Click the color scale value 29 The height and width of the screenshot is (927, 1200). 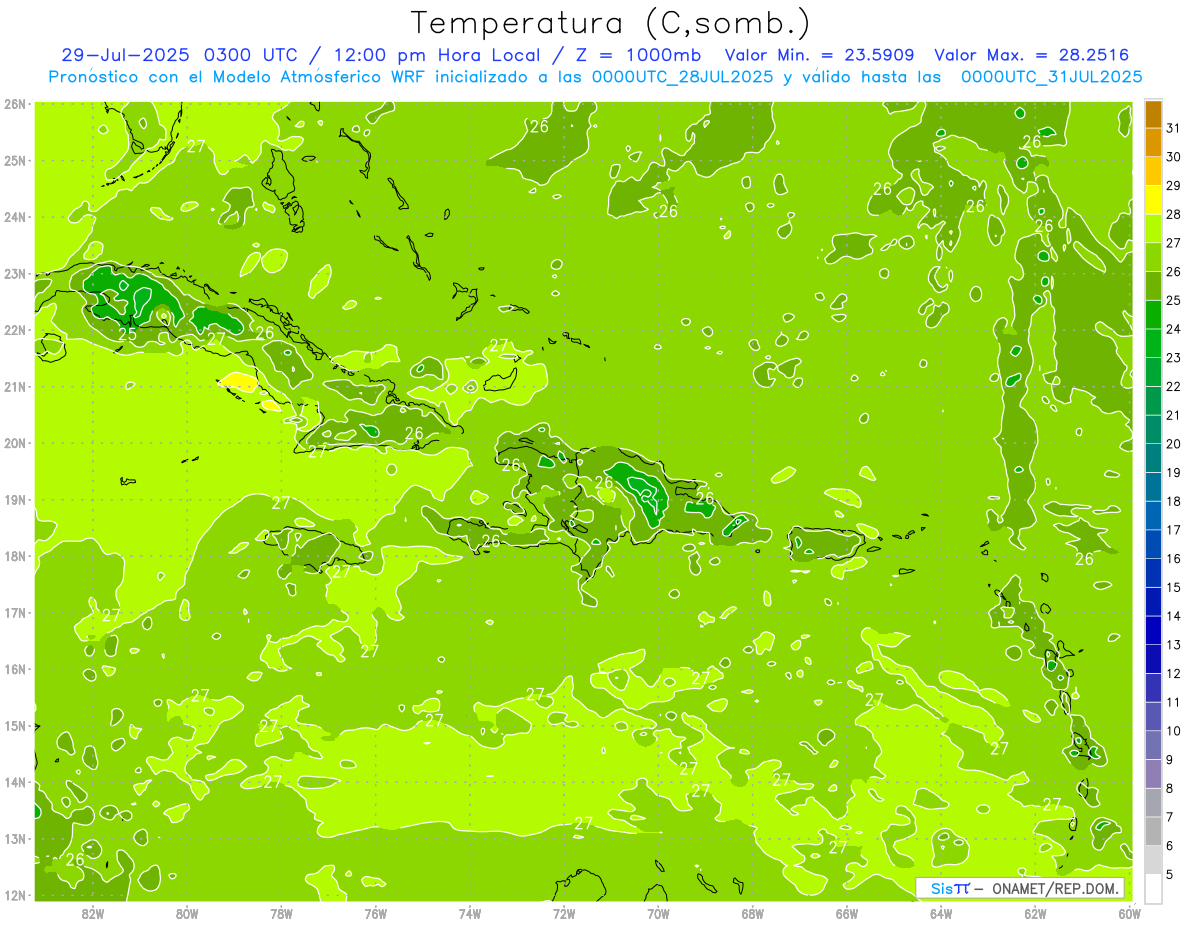point(1173,186)
